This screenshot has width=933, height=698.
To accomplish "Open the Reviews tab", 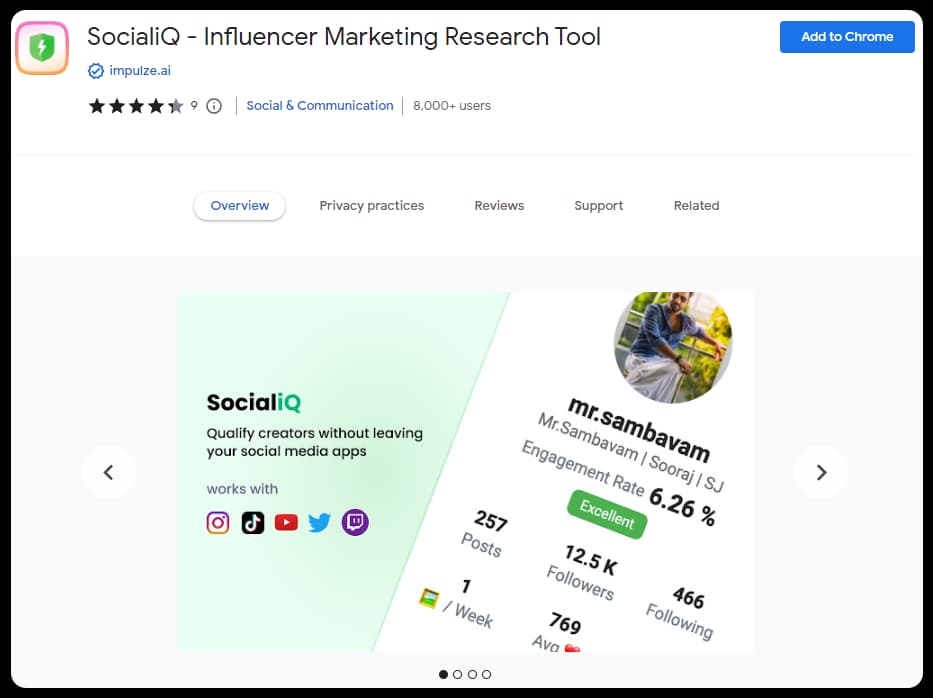I will 499,206.
